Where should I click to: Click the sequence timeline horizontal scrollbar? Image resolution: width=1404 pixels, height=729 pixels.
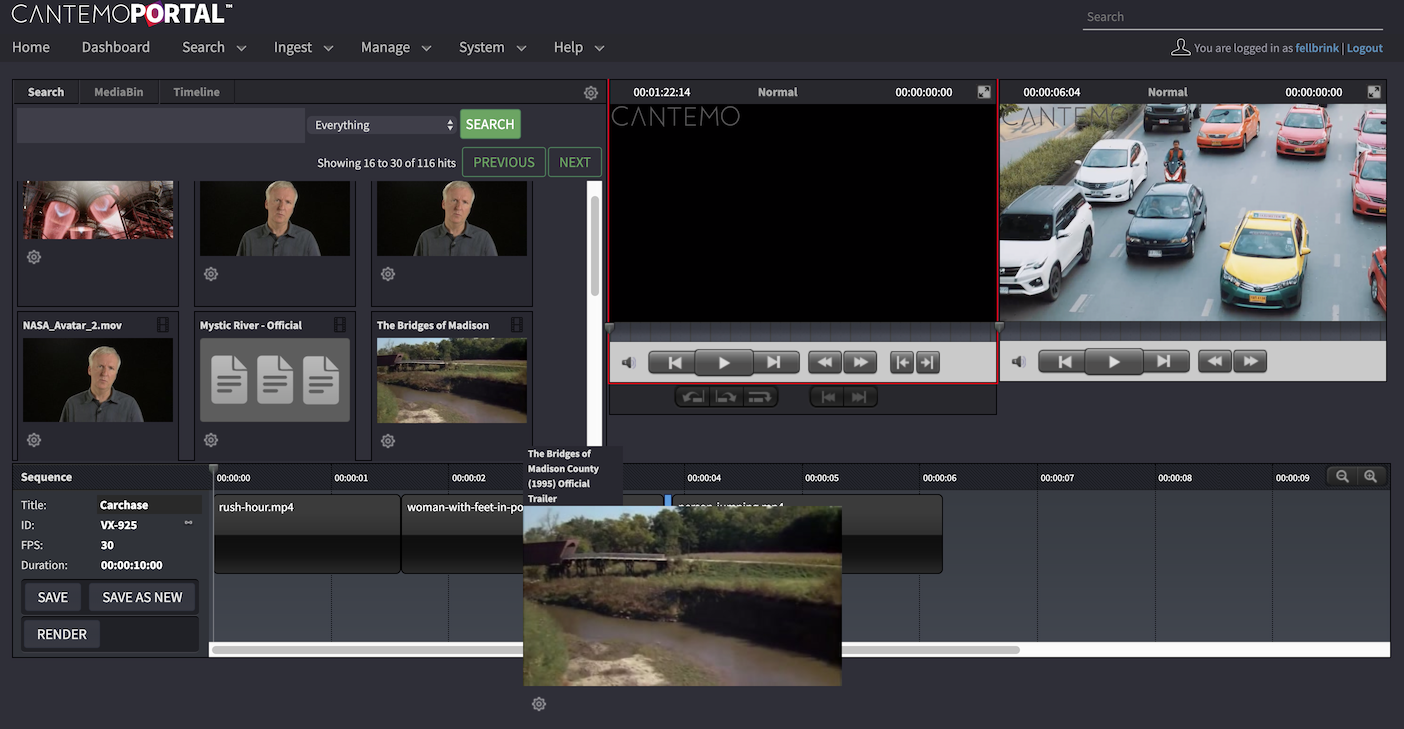click(616, 650)
